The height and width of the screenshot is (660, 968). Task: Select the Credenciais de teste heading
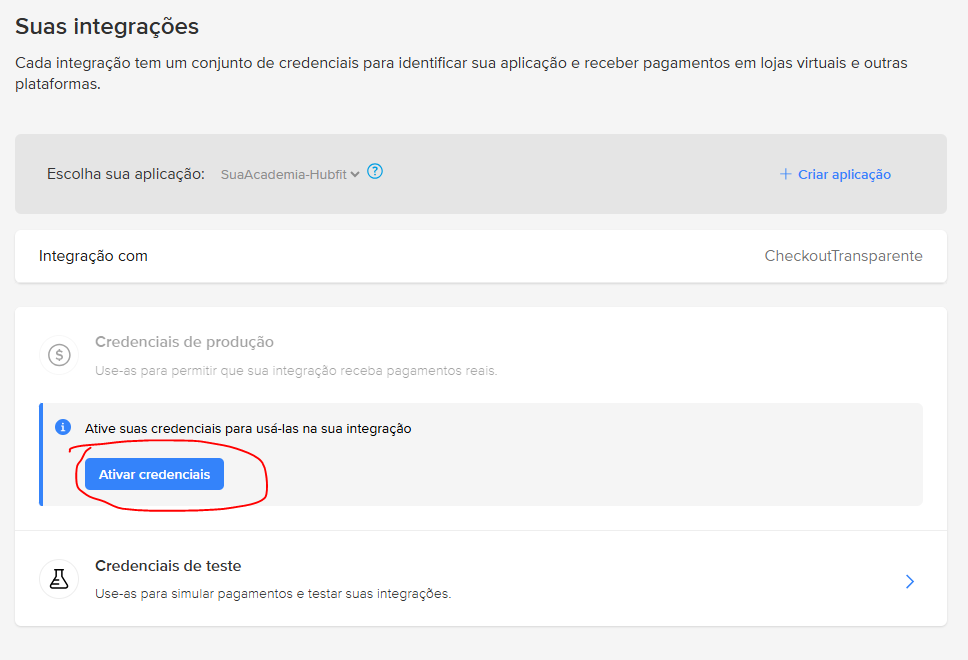tap(168, 566)
